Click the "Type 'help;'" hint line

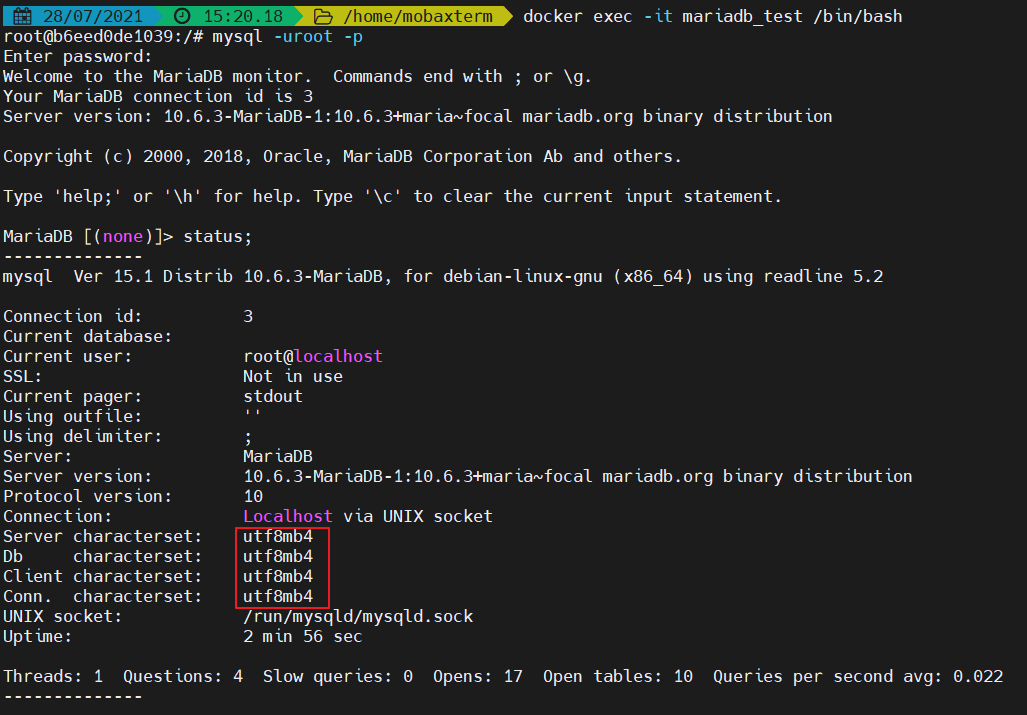392,196
